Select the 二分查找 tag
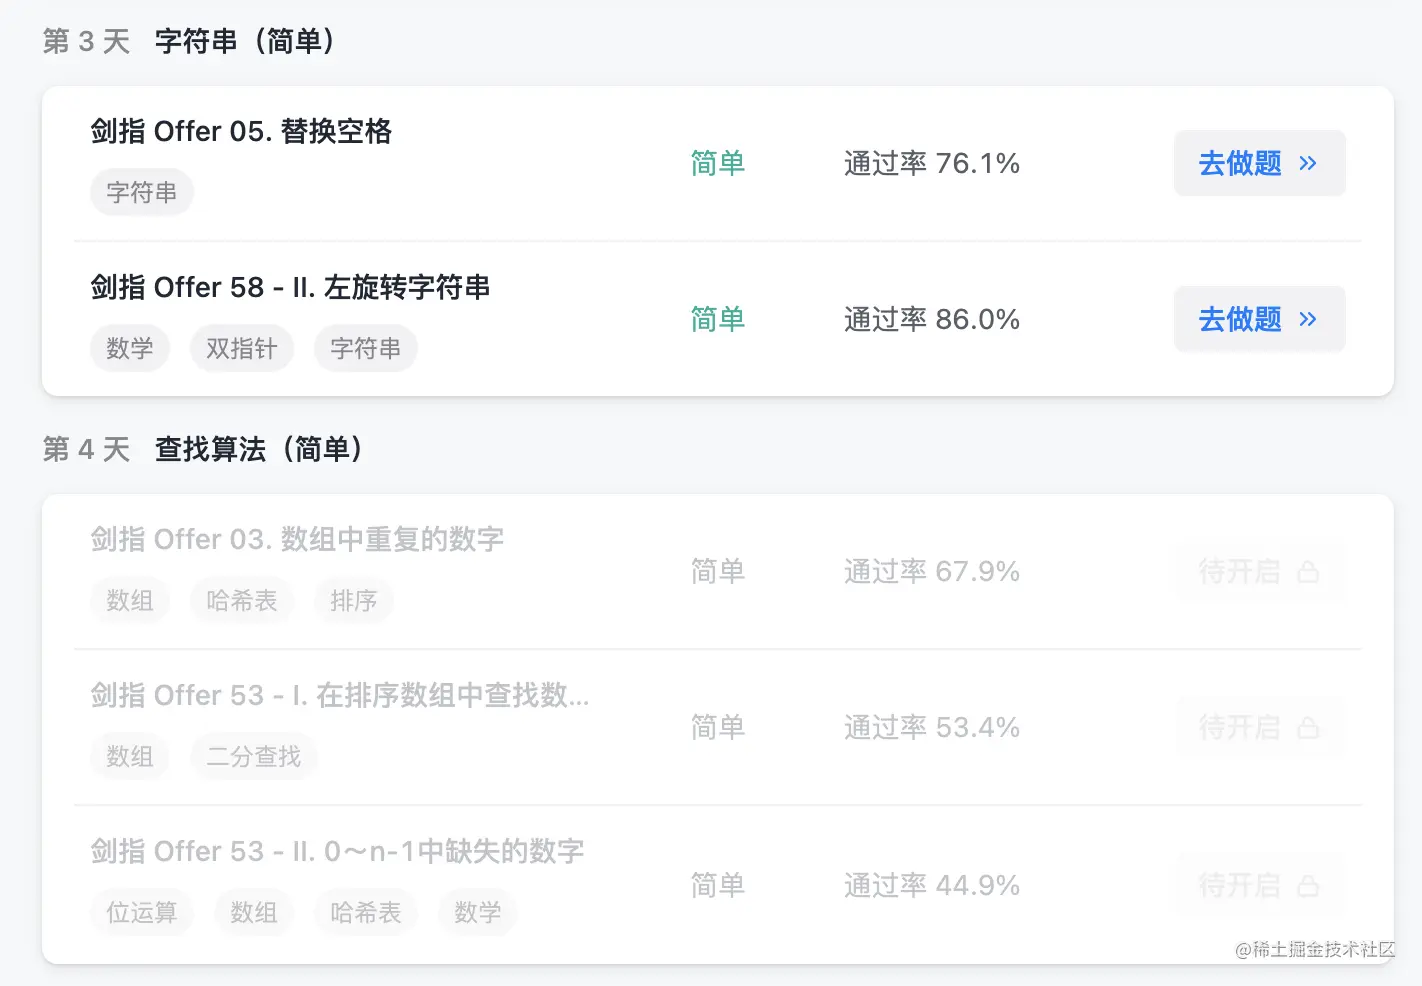The width and height of the screenshot is (1422, 986). click(254, 756)
